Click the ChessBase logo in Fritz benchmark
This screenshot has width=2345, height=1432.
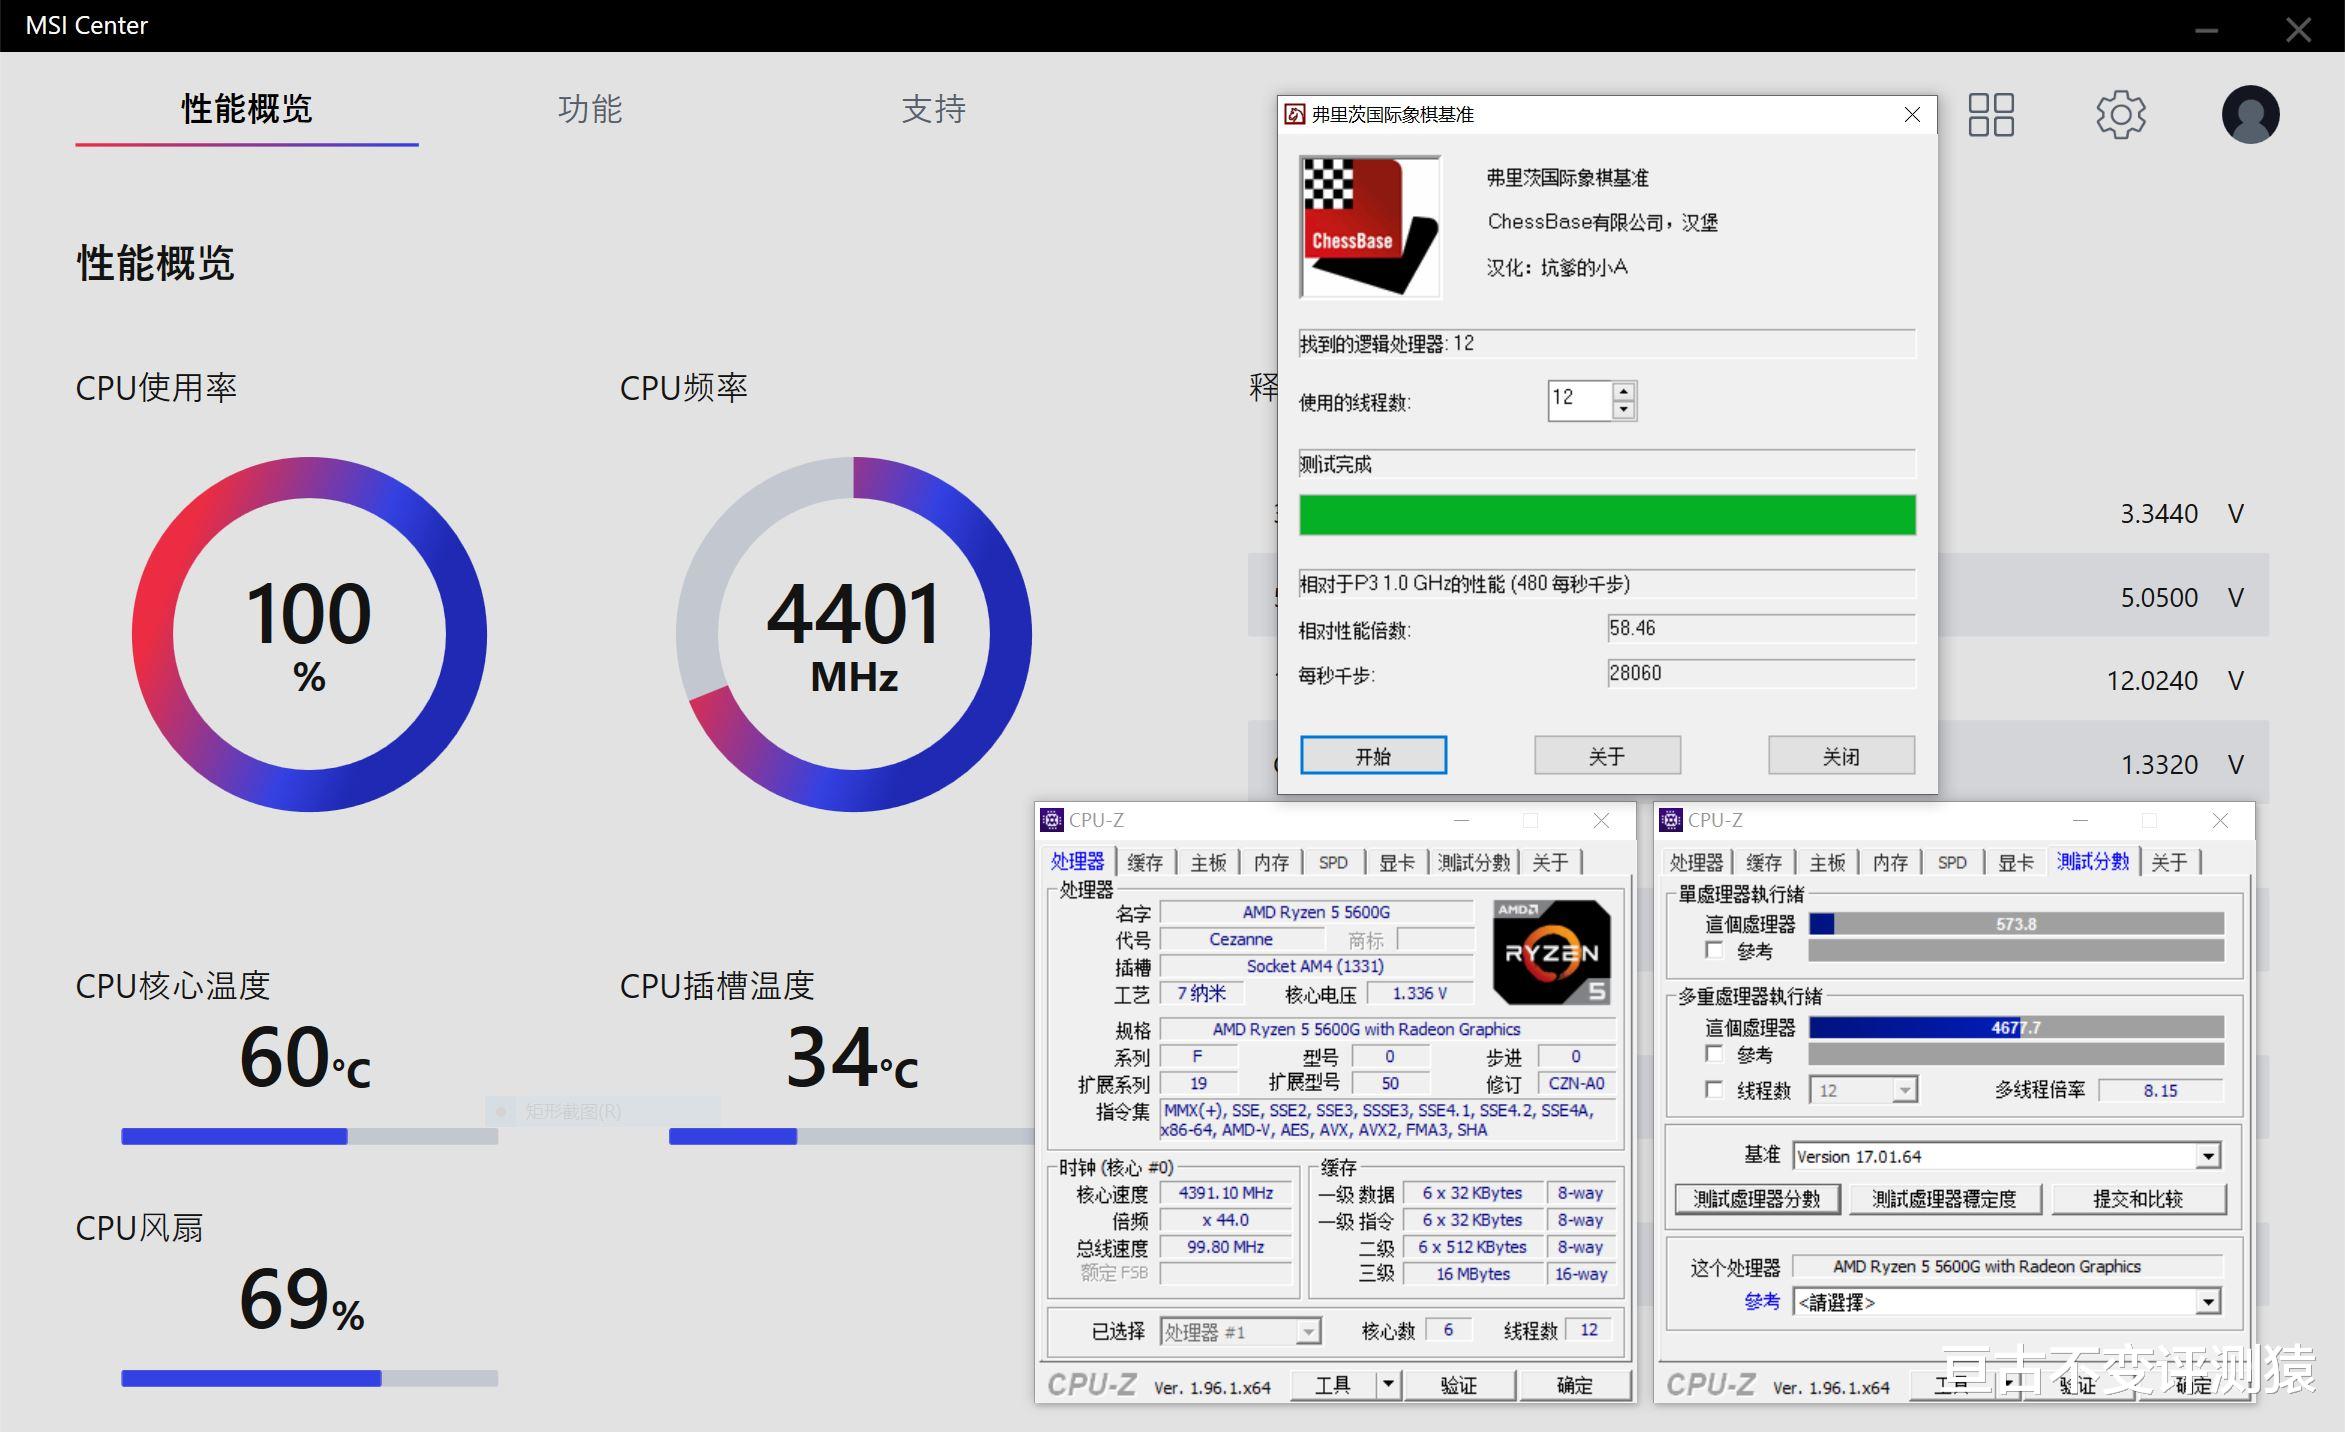[1369, 225]
